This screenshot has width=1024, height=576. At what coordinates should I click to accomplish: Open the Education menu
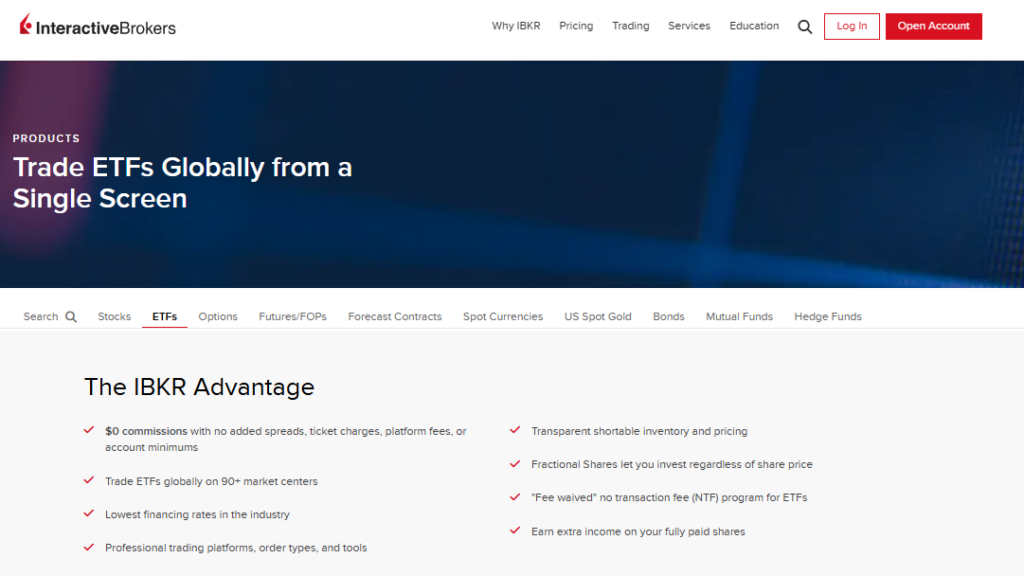pyautogui.click(x=754, y=26)
